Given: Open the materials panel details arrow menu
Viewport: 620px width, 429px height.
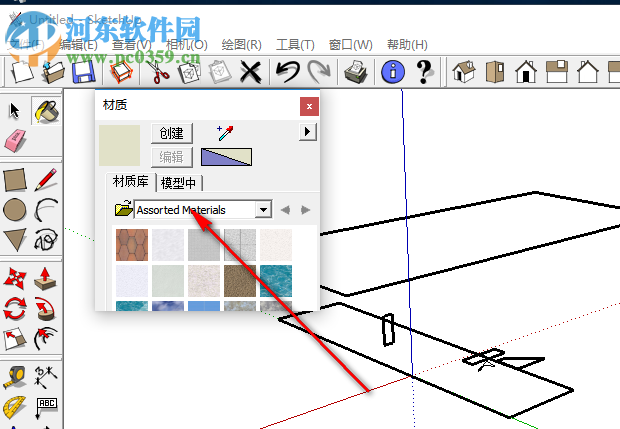Looking at the screenshot, I should click(x=308, y=132).
